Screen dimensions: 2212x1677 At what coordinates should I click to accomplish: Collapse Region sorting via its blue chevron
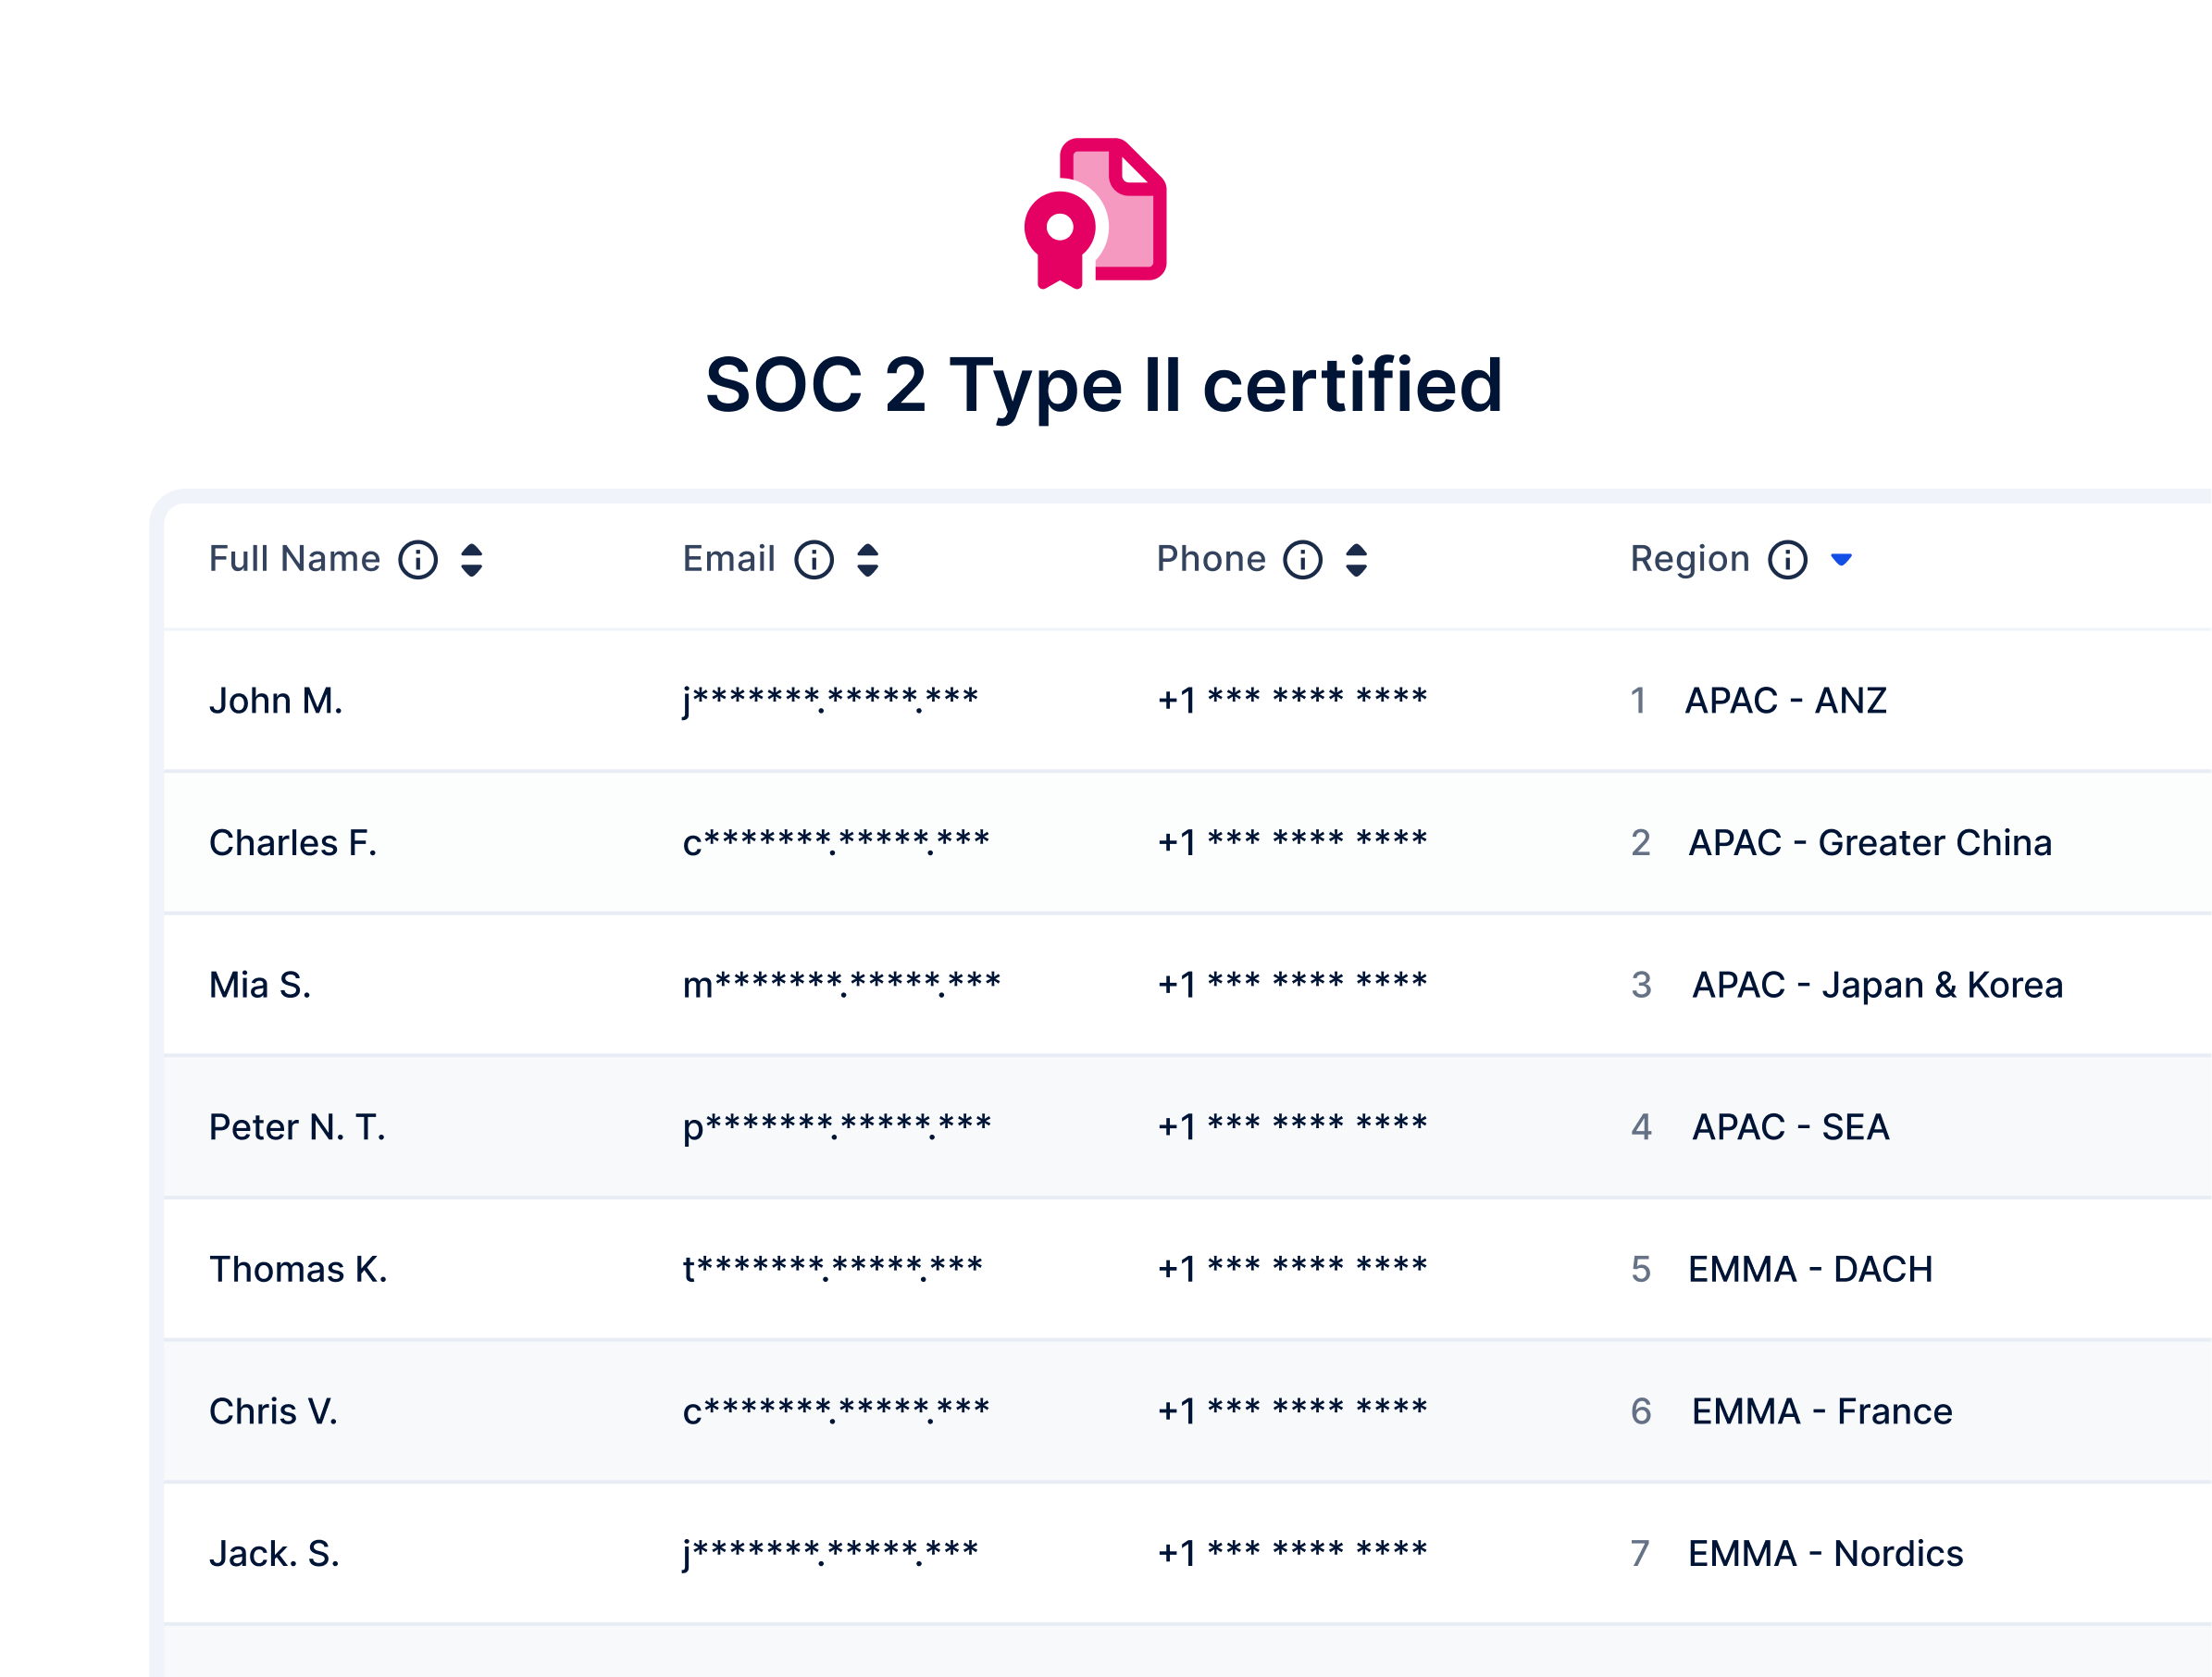1843,560
